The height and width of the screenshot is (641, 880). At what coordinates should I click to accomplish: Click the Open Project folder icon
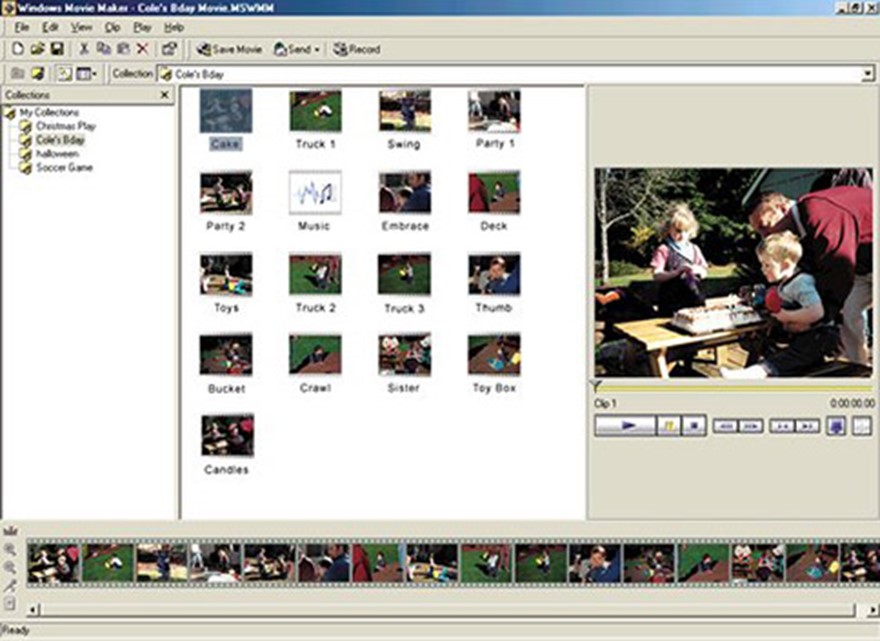(37, 49)
